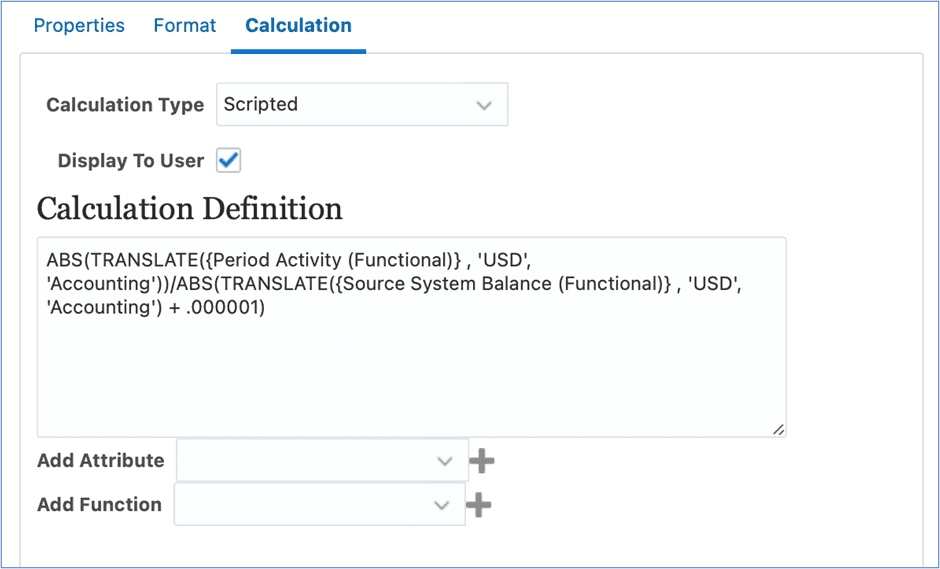
Task: Click the Add Attribute label
Action: [x=101, y=460]
